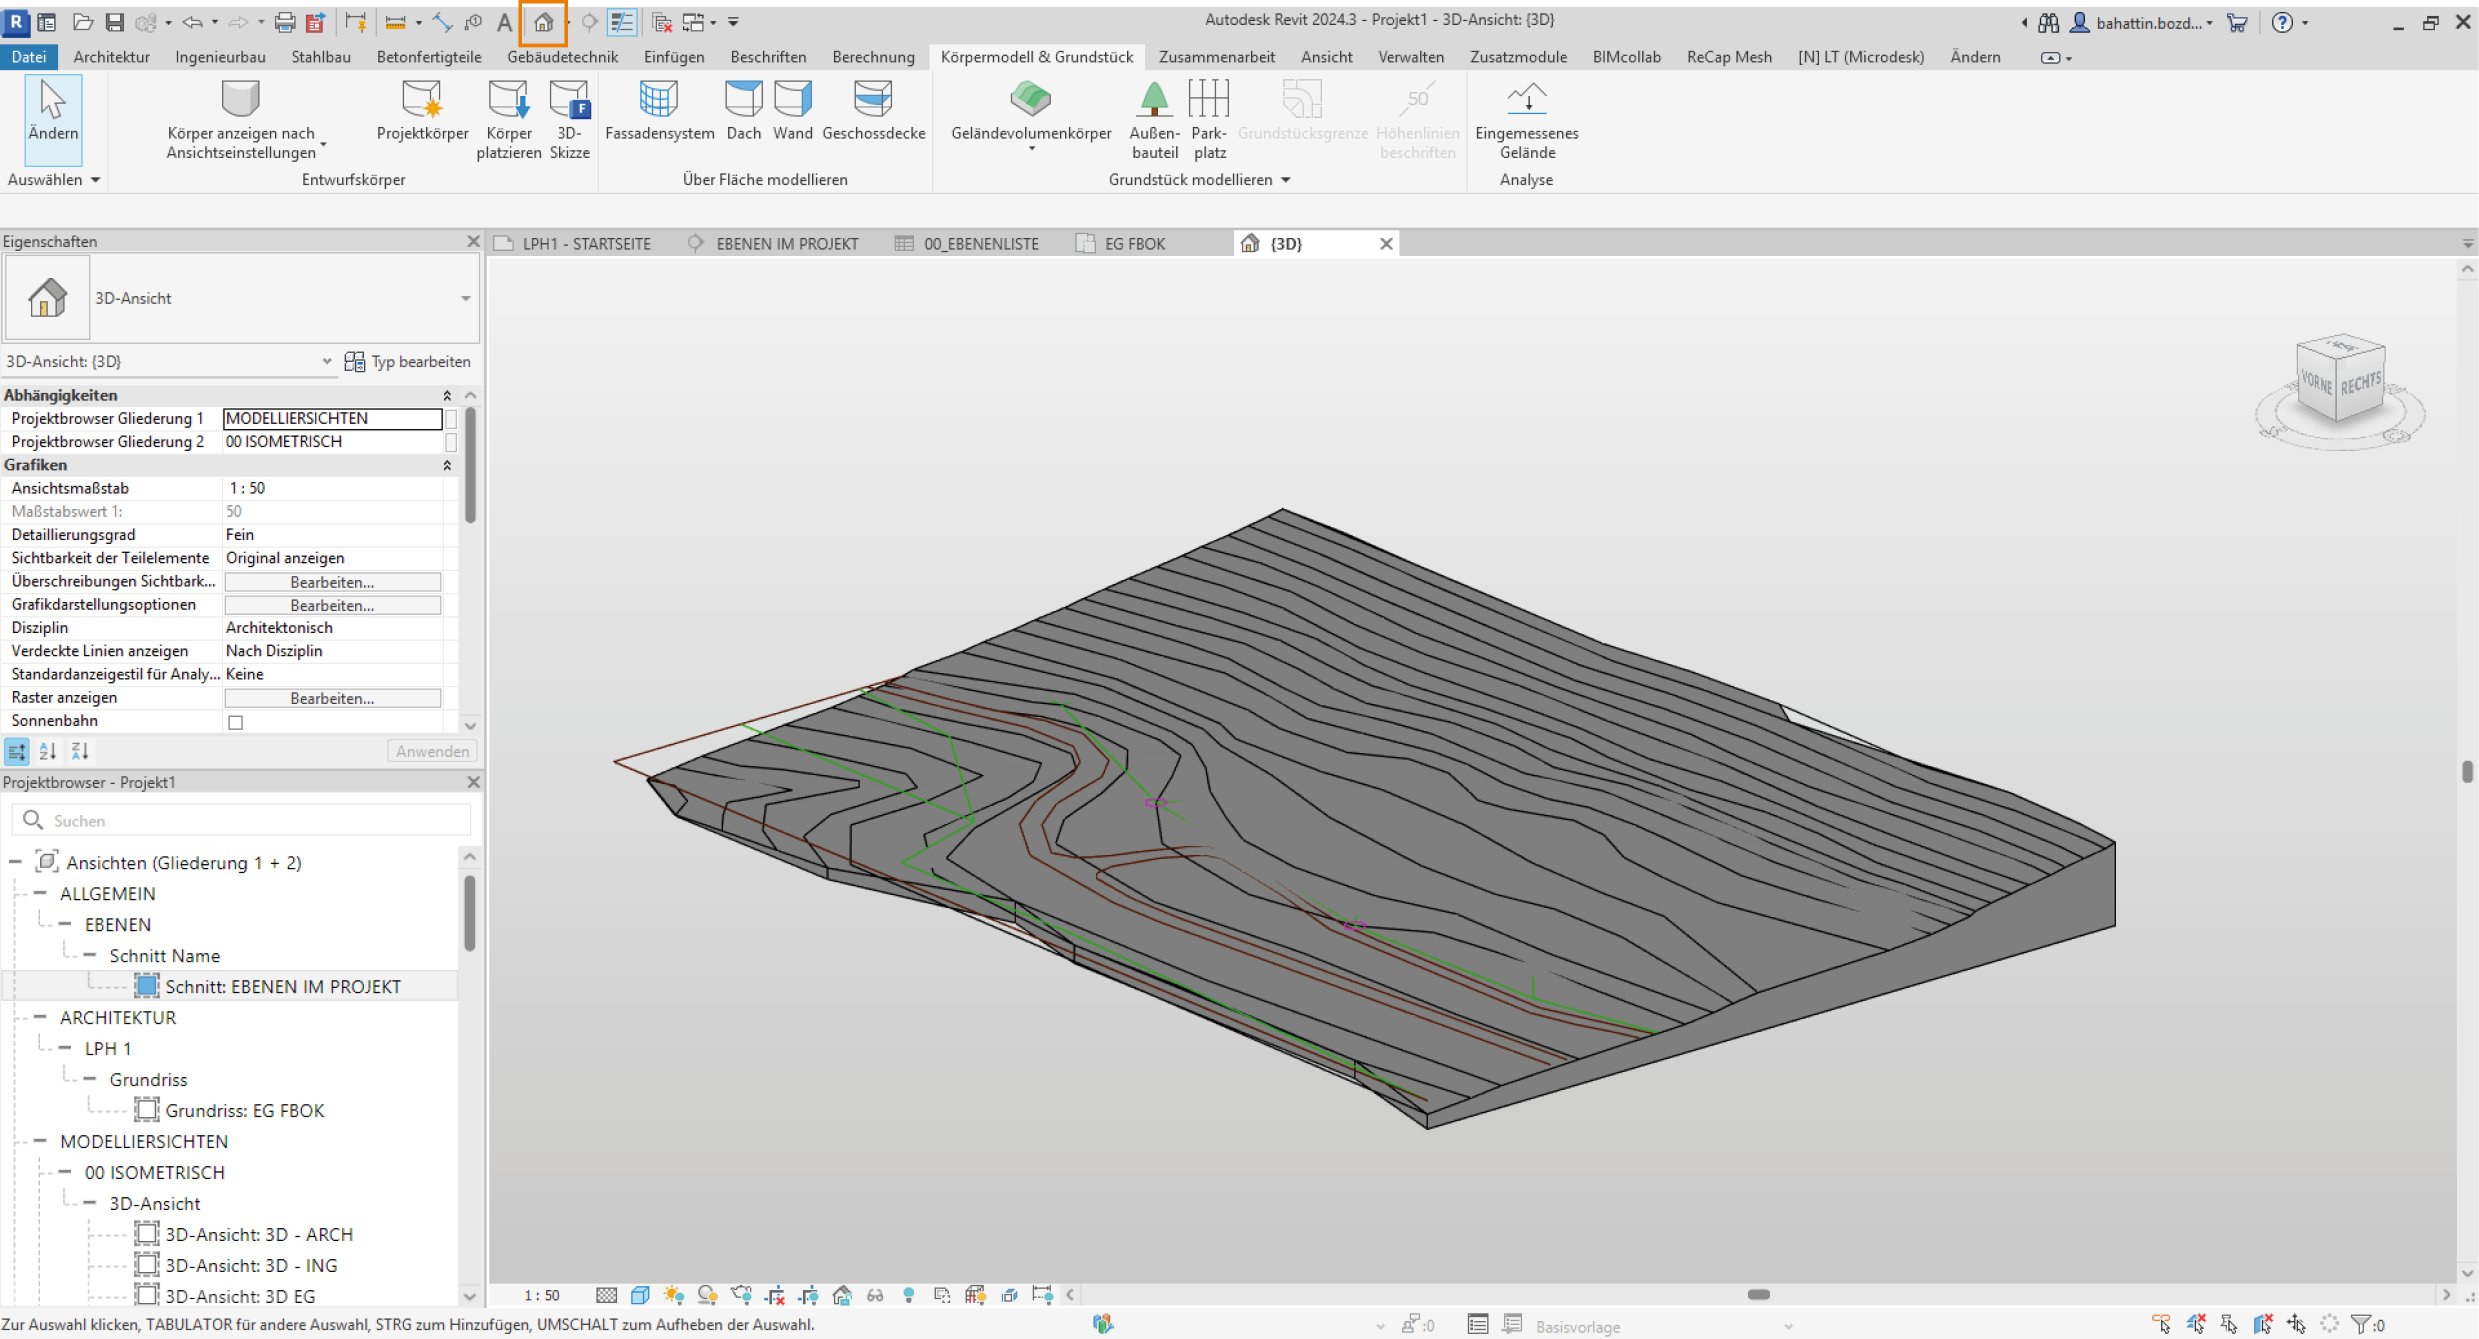The width and height of the screenshot is (2479, 1339).
Task: Collapse the MODELLIERSICHTEN tree node
Action: [40, 1141]
